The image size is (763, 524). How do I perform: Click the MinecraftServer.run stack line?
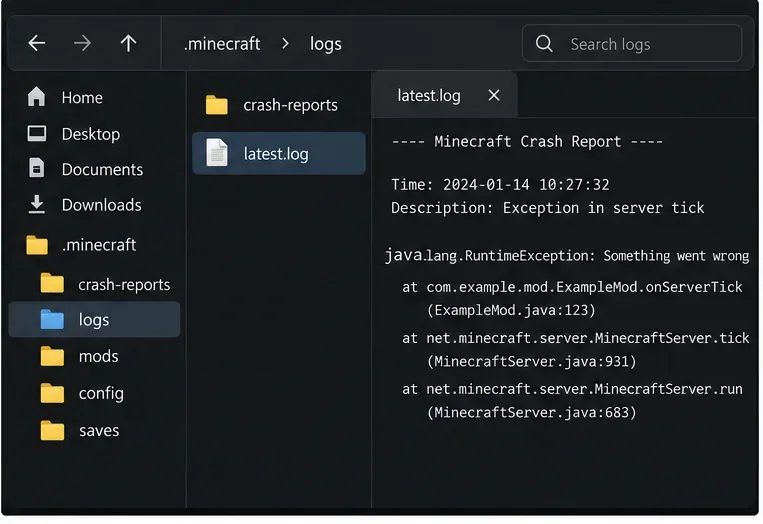(x=572, y=389)
